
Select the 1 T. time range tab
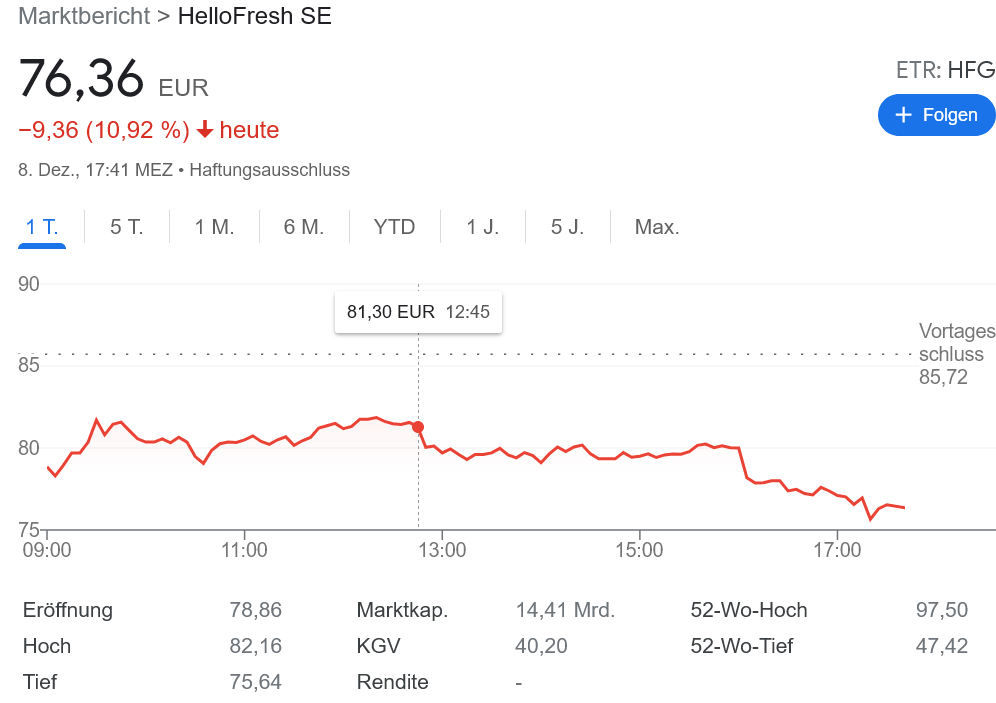click(41, 227)
